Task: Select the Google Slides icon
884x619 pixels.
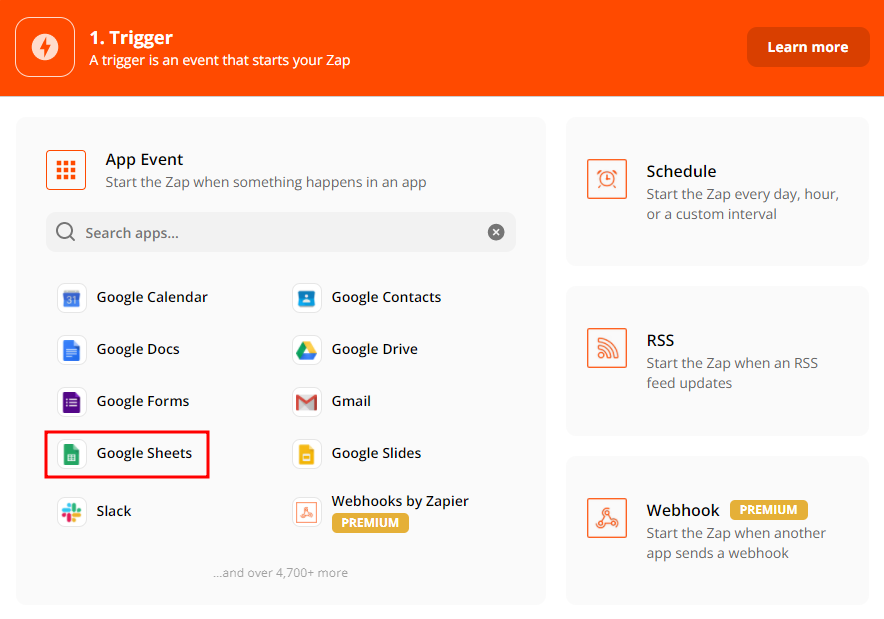Action: click(x=306, y=454)
